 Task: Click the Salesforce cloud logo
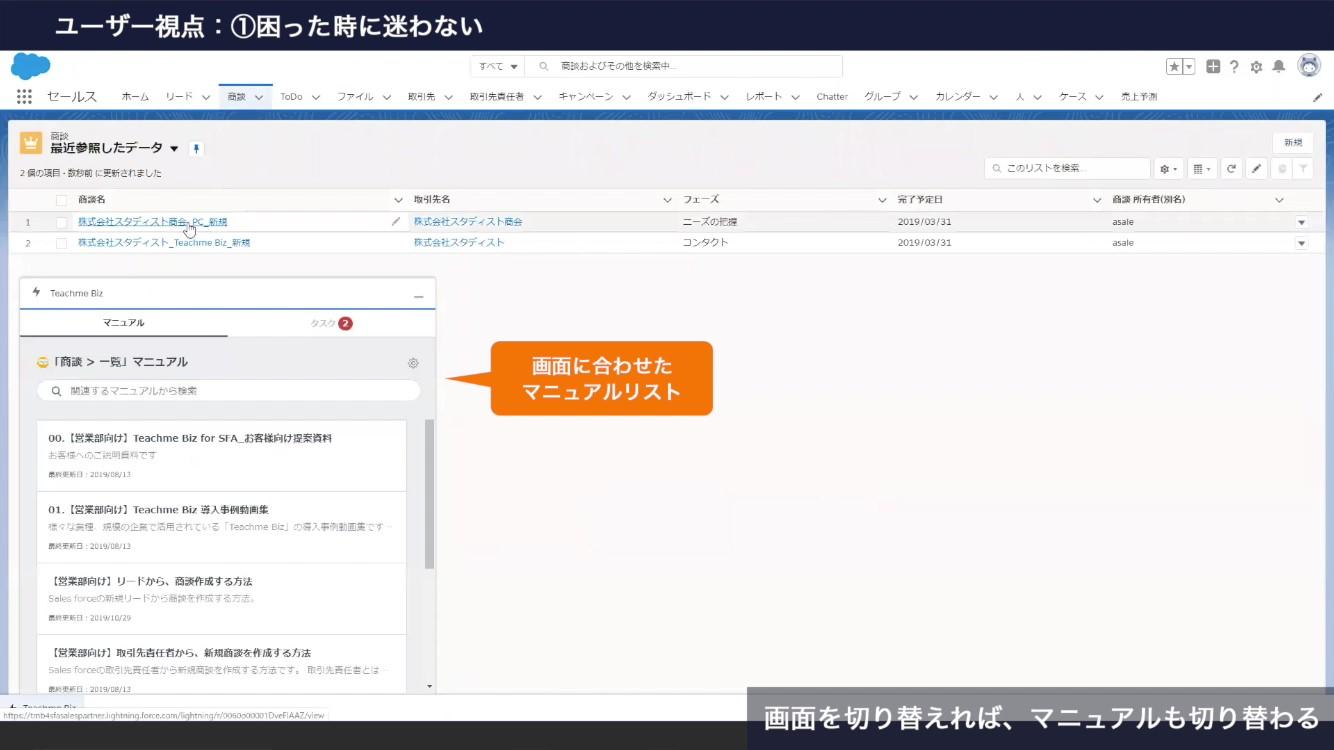[31, 66]
